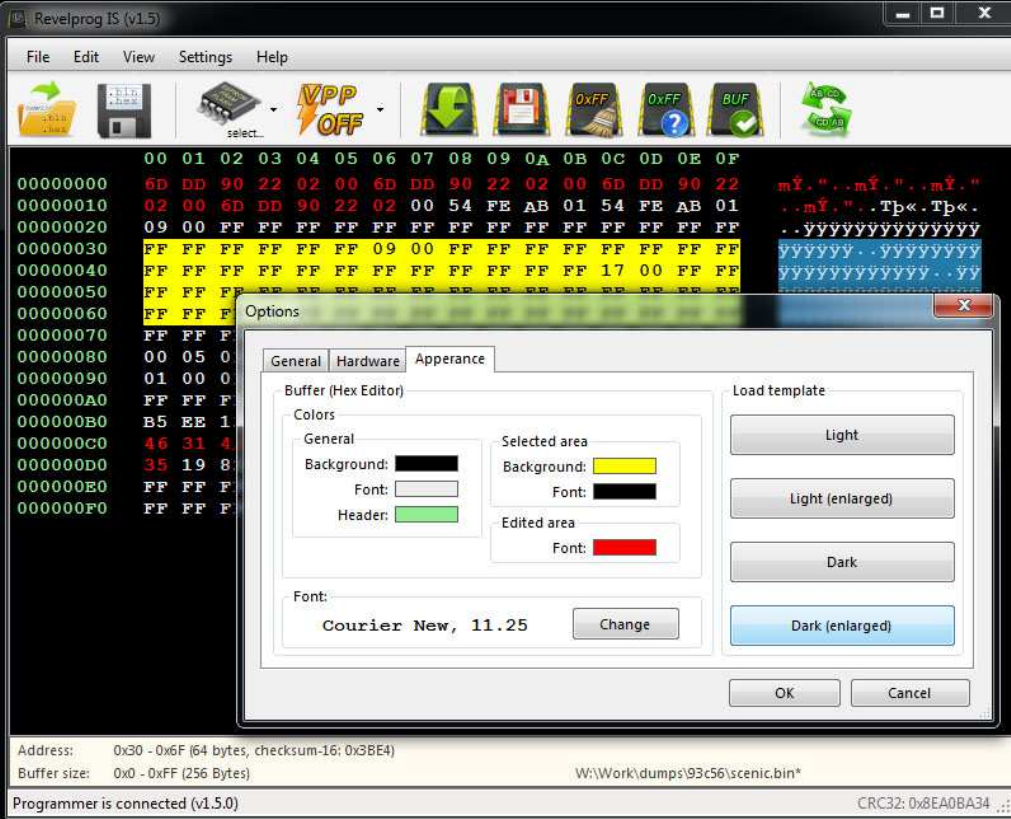Pick the General Background black color swatch
The image size is (1011, 819).
click(x=426, y=464)
